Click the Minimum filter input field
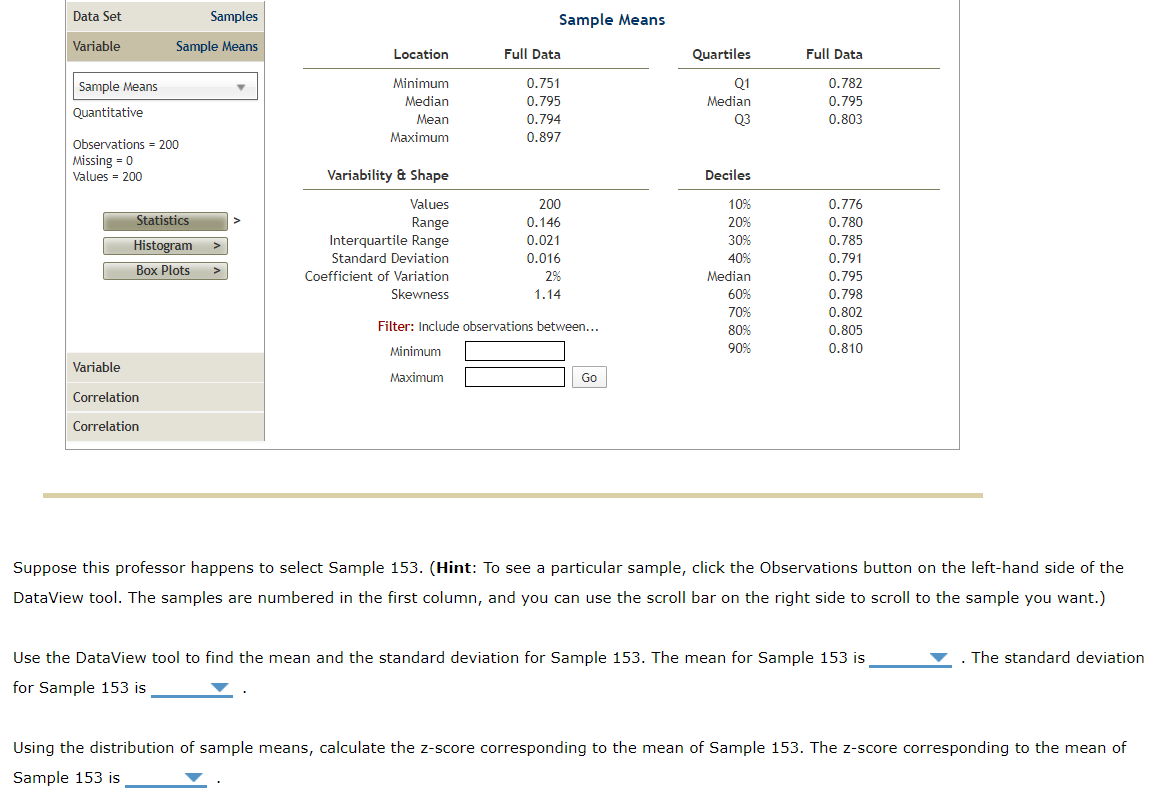1157x791 pixels. [514, 350]
